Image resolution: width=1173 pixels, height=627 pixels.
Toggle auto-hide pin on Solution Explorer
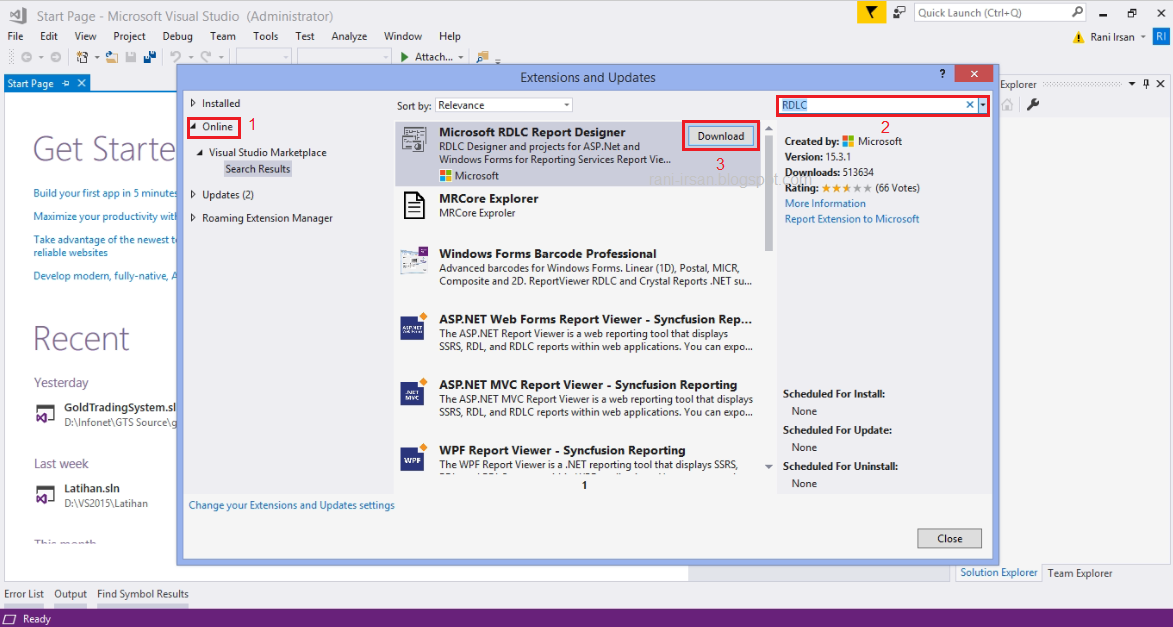point(1146,84)
